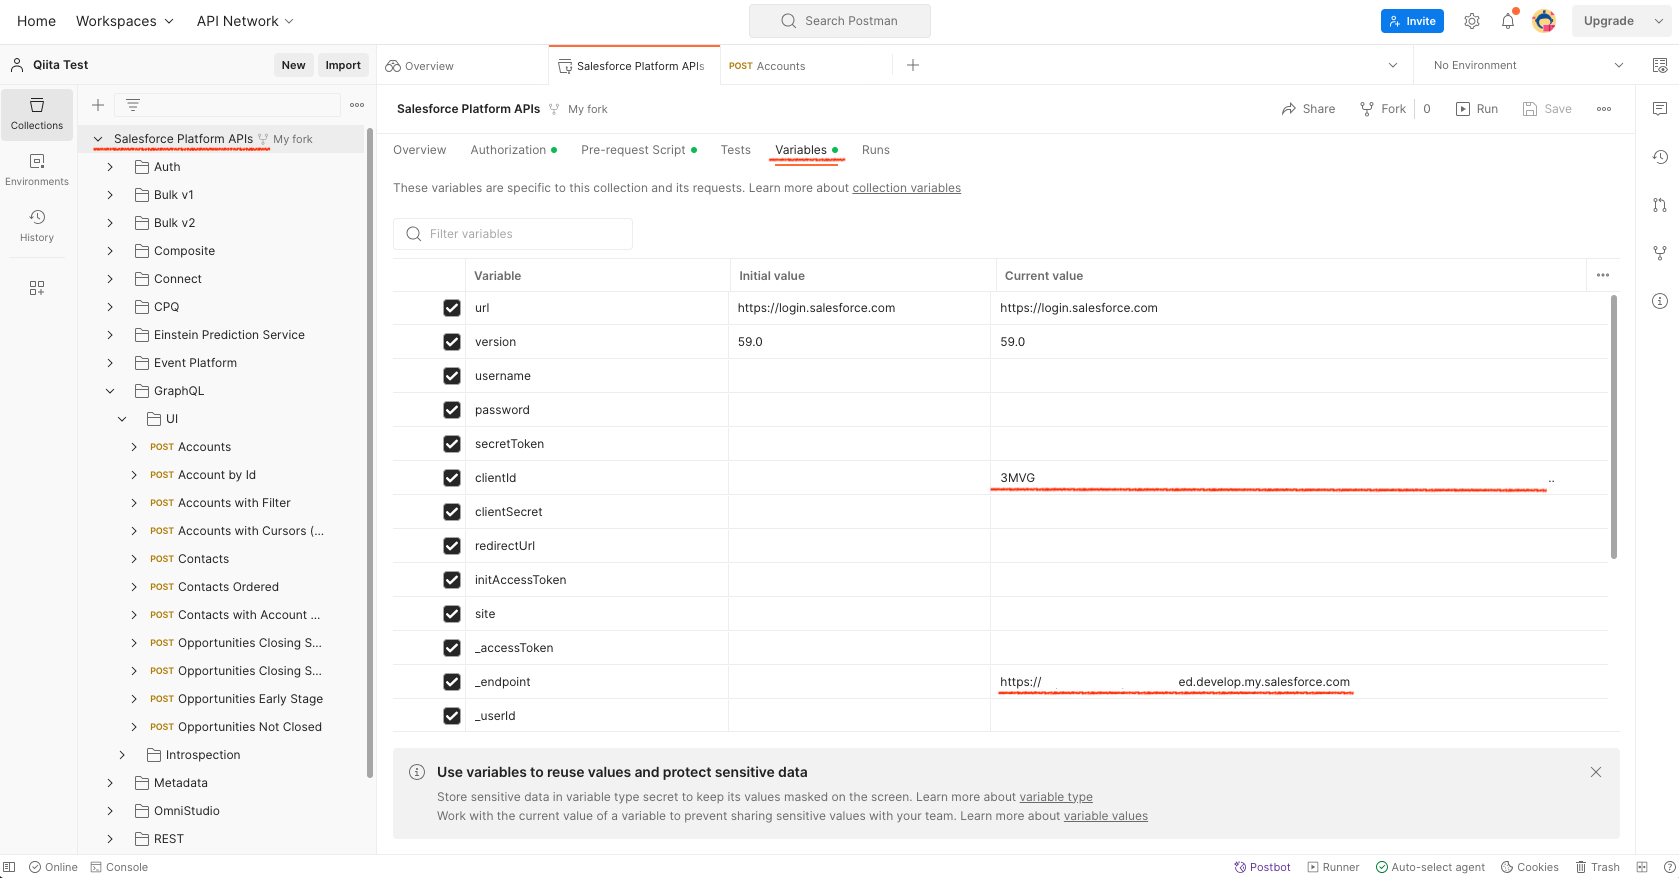Uncheck the clientSecret variable checkbox

[452, 512]
